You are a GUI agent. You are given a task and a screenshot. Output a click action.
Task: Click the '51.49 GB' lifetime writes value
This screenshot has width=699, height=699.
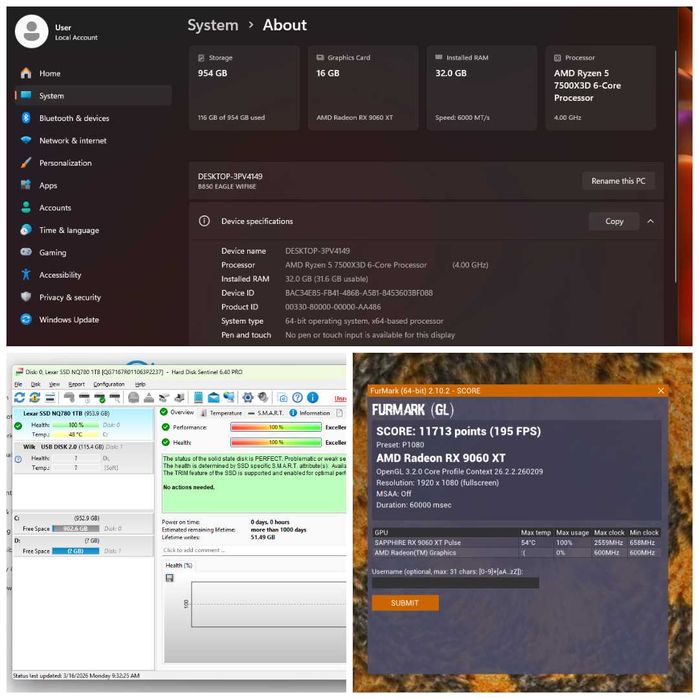point(263,537)
